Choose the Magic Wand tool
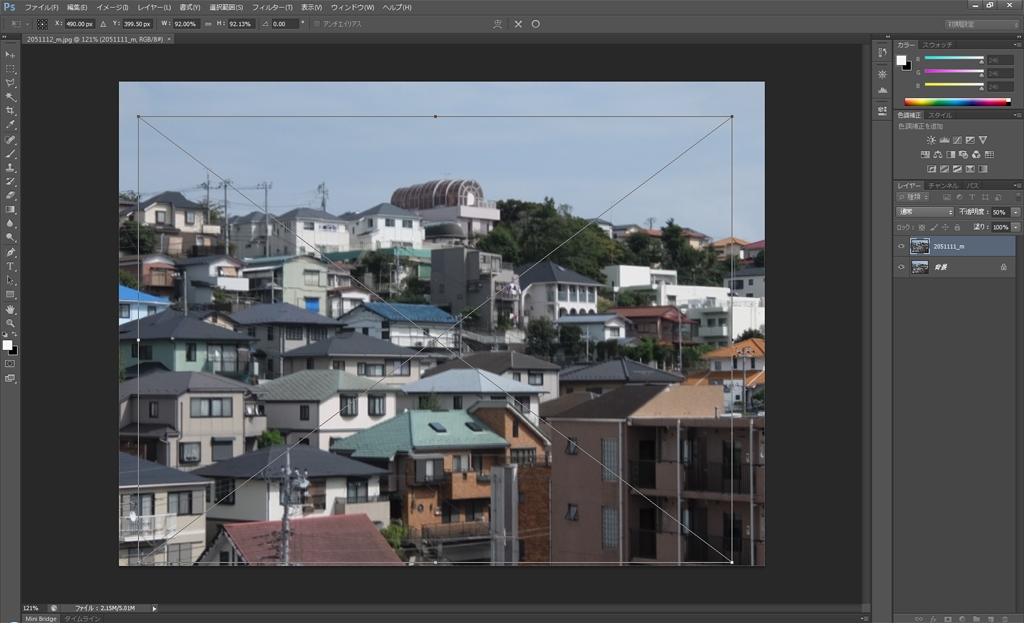Viewport: 1024px width, 623px height. point(10,97)
